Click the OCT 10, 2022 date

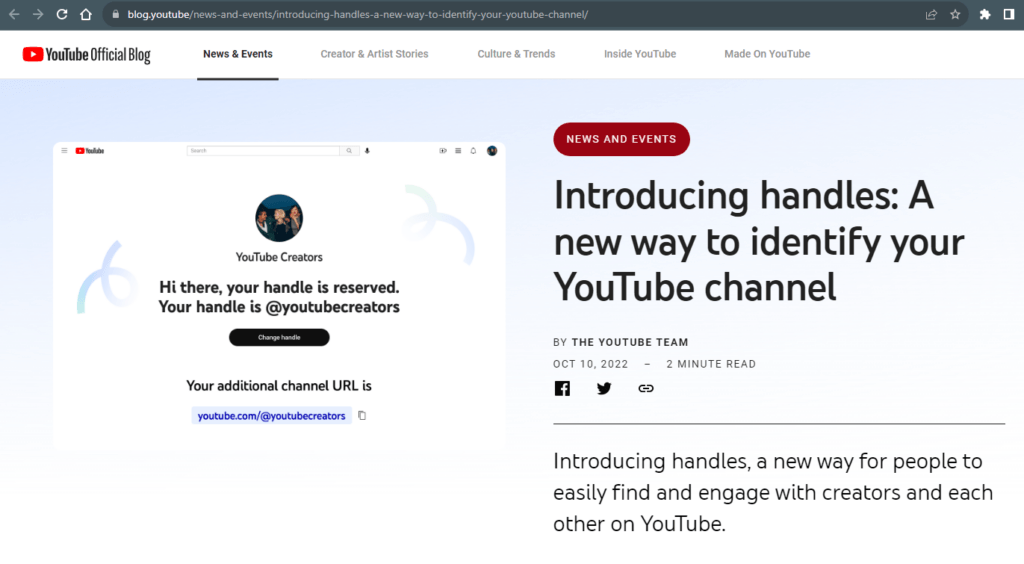pyautogui.click(x=590, y=364)
